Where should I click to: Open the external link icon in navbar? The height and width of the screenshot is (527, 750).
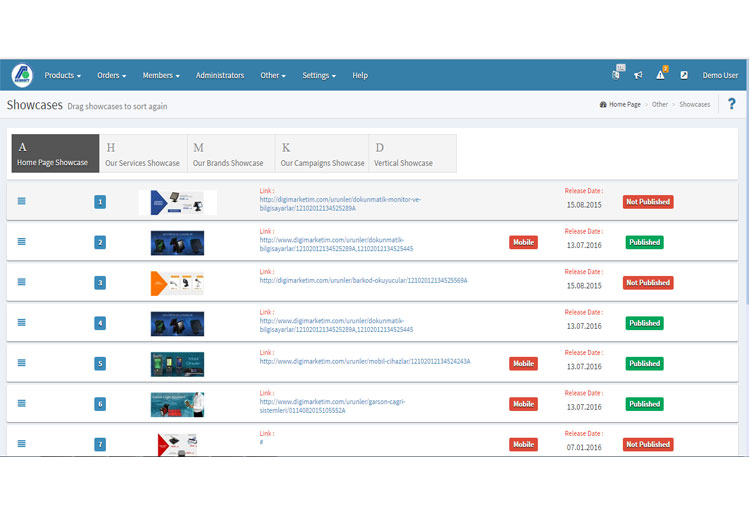click(684, 75)
